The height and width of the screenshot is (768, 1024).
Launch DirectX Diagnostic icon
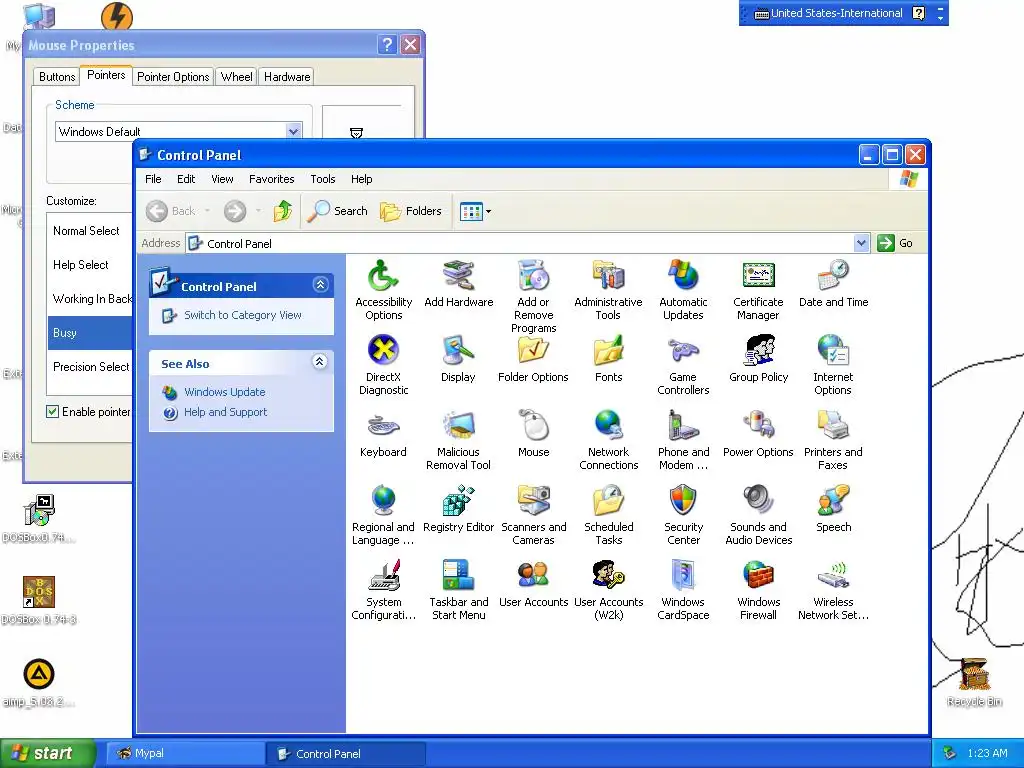[383, 365]
